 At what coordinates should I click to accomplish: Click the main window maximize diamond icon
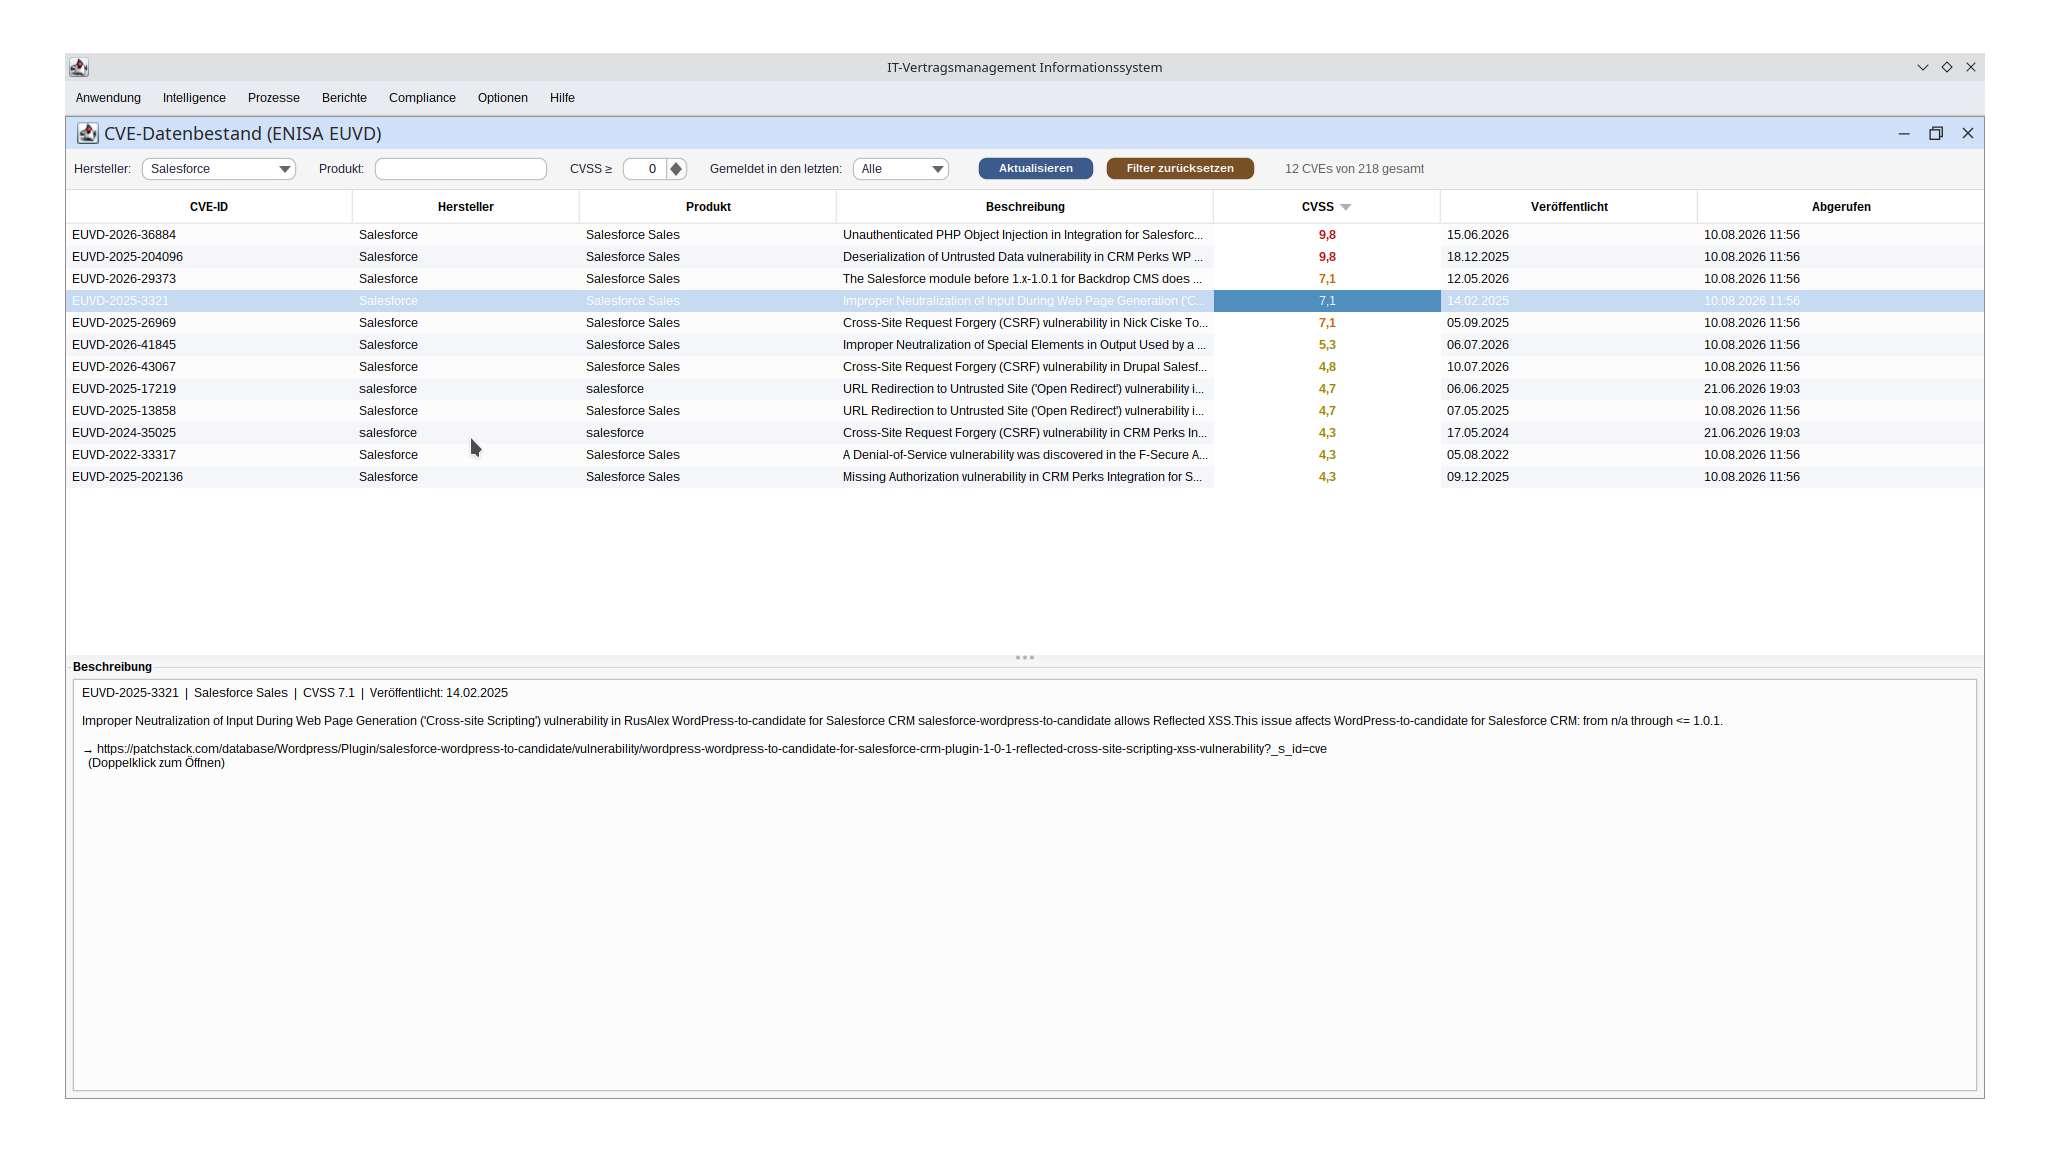[1947, 67]
